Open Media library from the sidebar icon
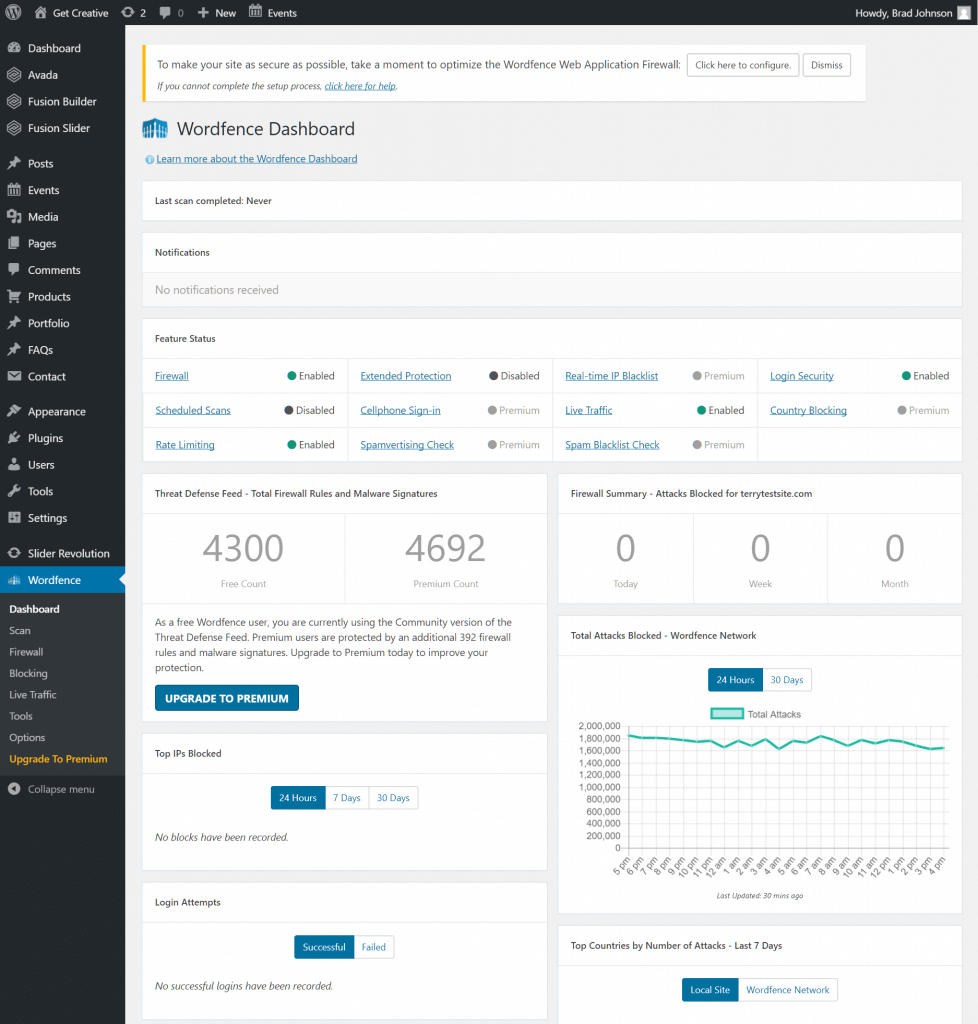 15,216
